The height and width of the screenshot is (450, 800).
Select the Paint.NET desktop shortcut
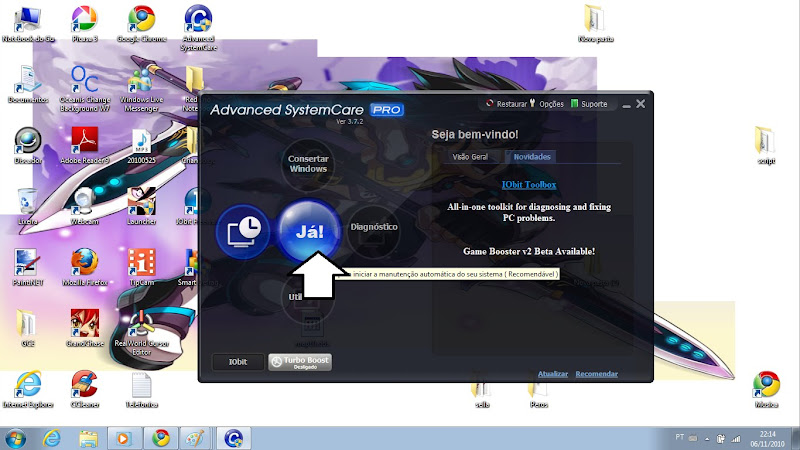coord(28,267)
